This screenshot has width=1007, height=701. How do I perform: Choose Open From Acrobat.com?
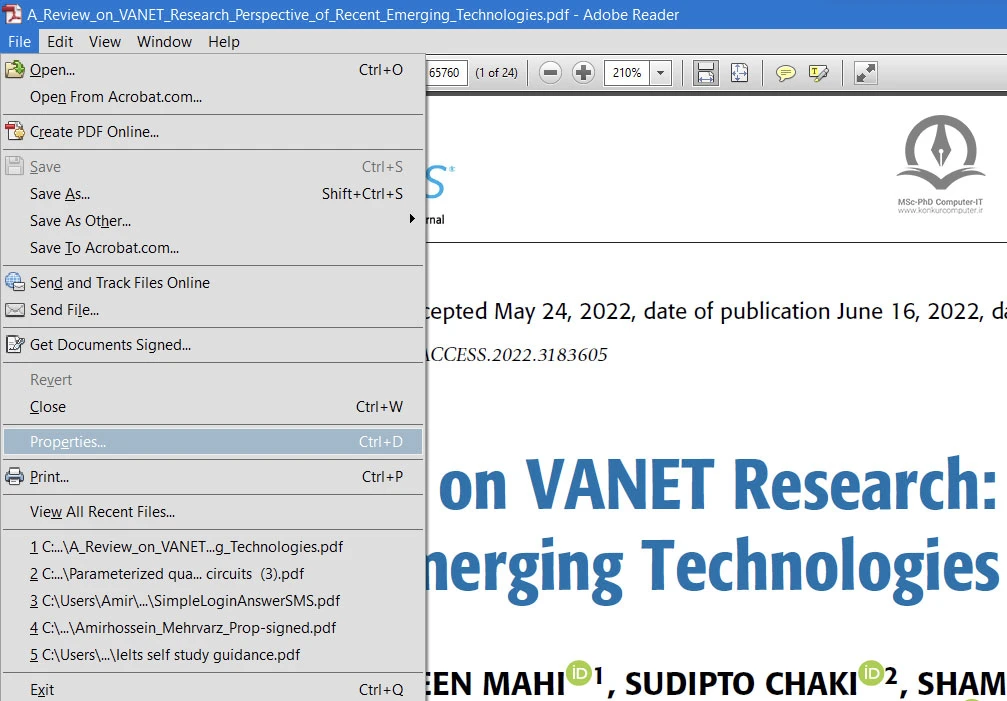(x=213, y=97)
